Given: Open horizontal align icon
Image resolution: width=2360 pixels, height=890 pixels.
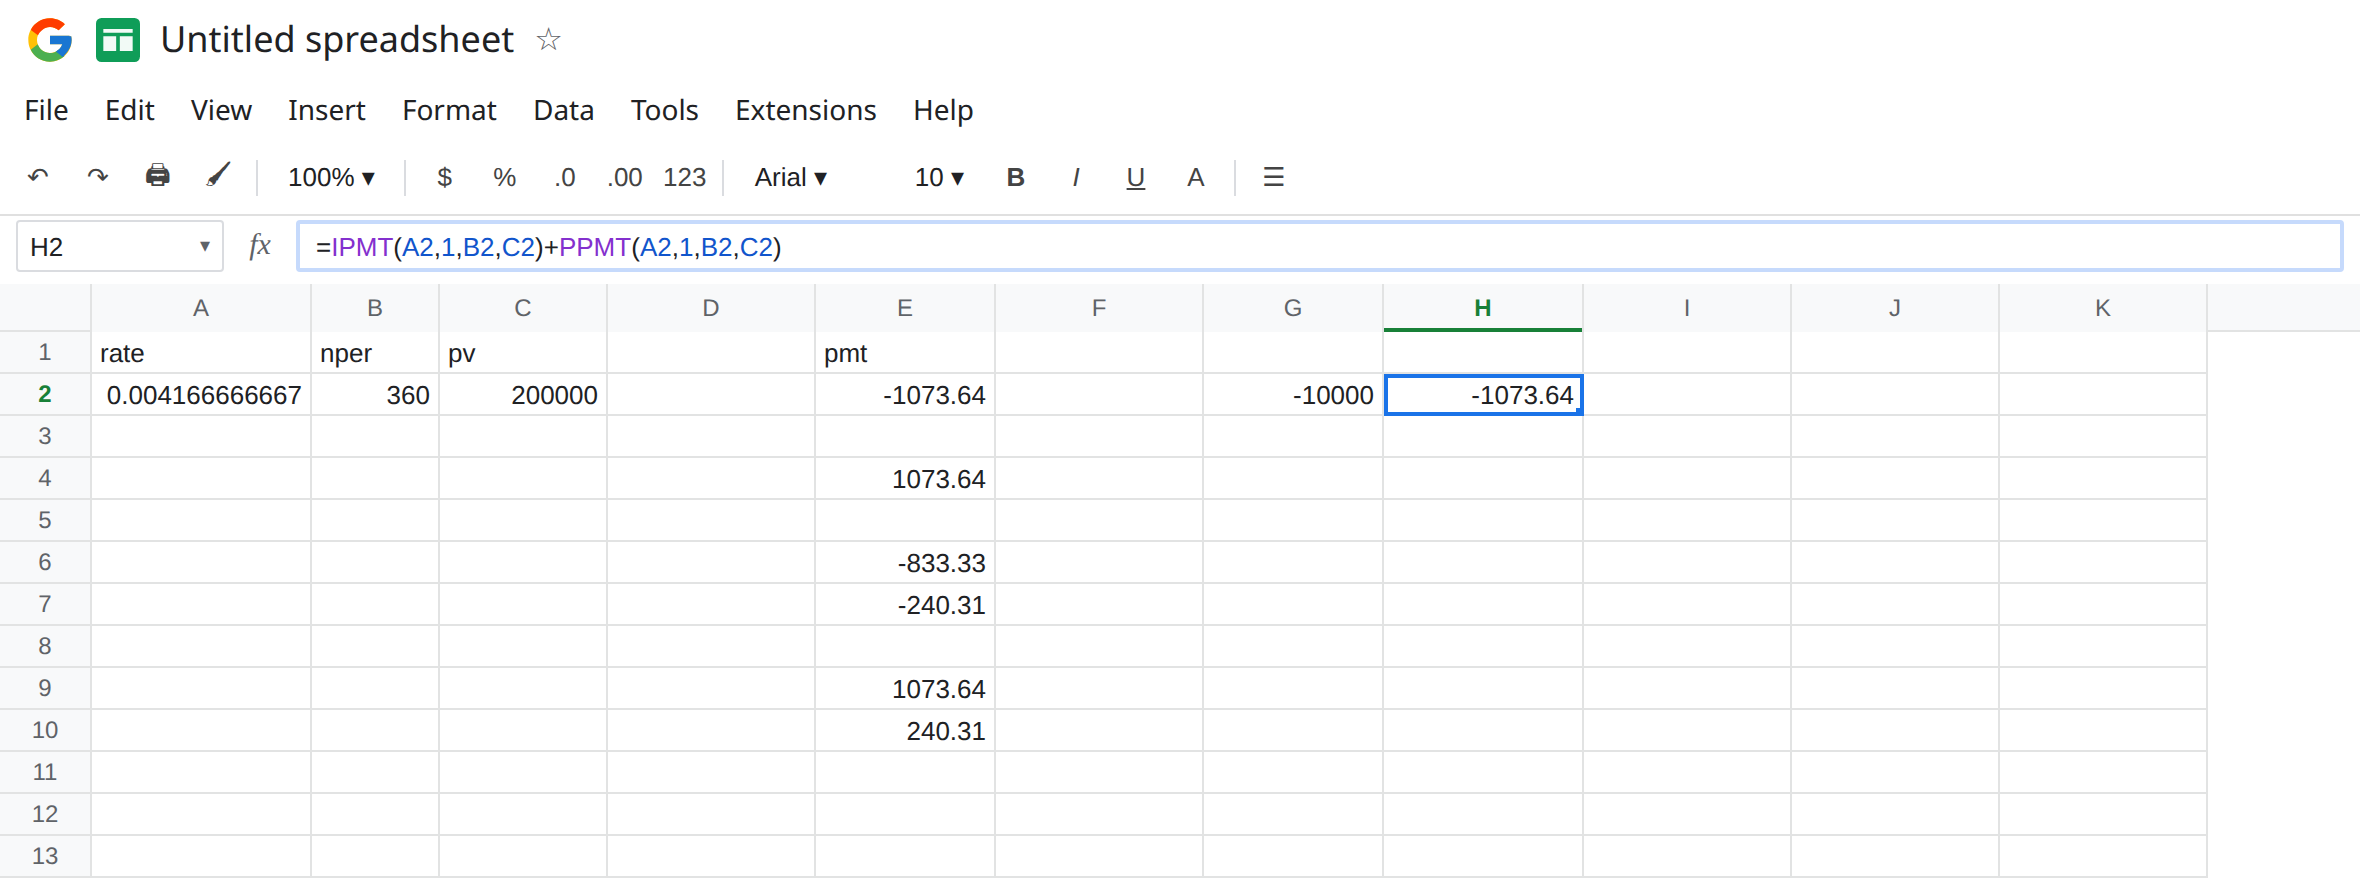Looking at the screenshot, I should click(x=1273, y=177).
